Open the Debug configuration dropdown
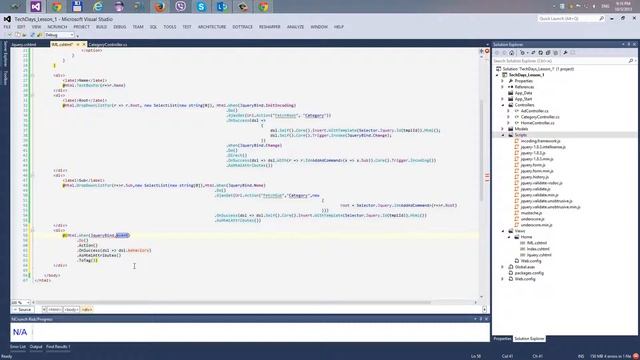Screen dimensions: 640x360 [x=60, y=35]
